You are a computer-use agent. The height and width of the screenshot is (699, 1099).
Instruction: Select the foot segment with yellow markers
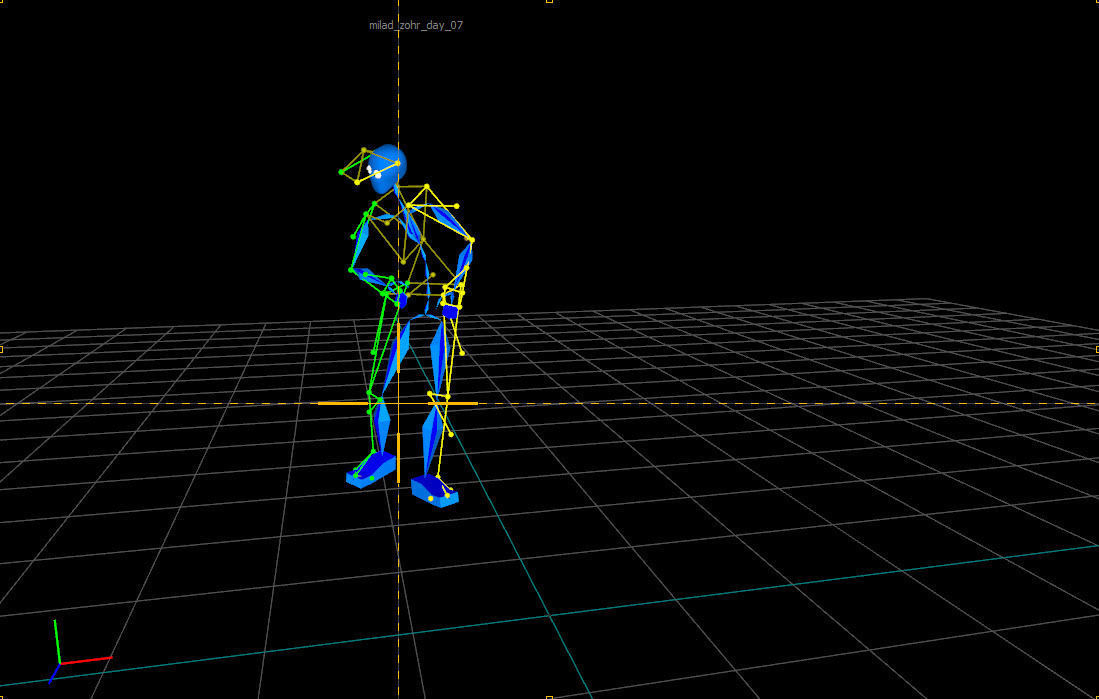435,490
